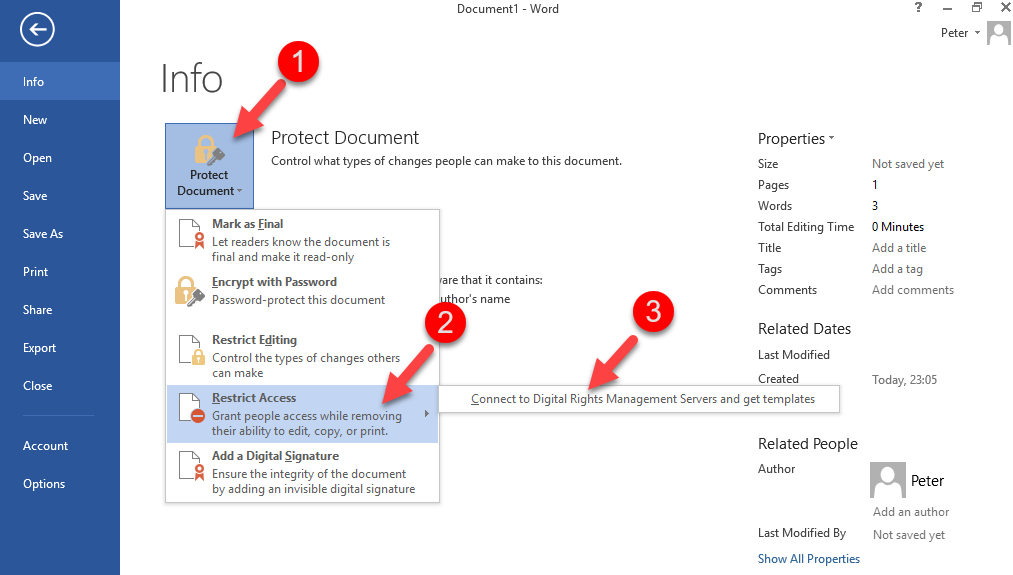Click the '0 Minutes' editing time value
This screenshot has height=575, width=1013.
[897, 227]
